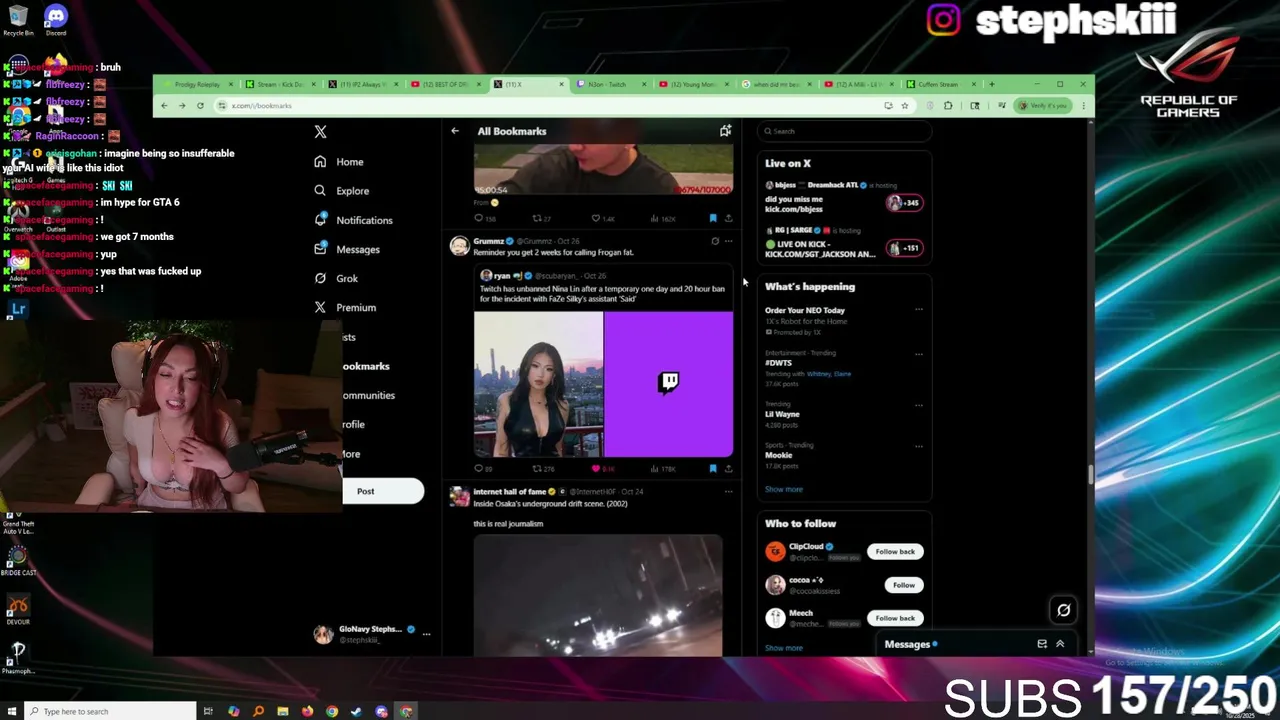This screenshot has width=1280, height=720.
Task: Open Explore in the X sidebar
Action: (x=341, y=191)
